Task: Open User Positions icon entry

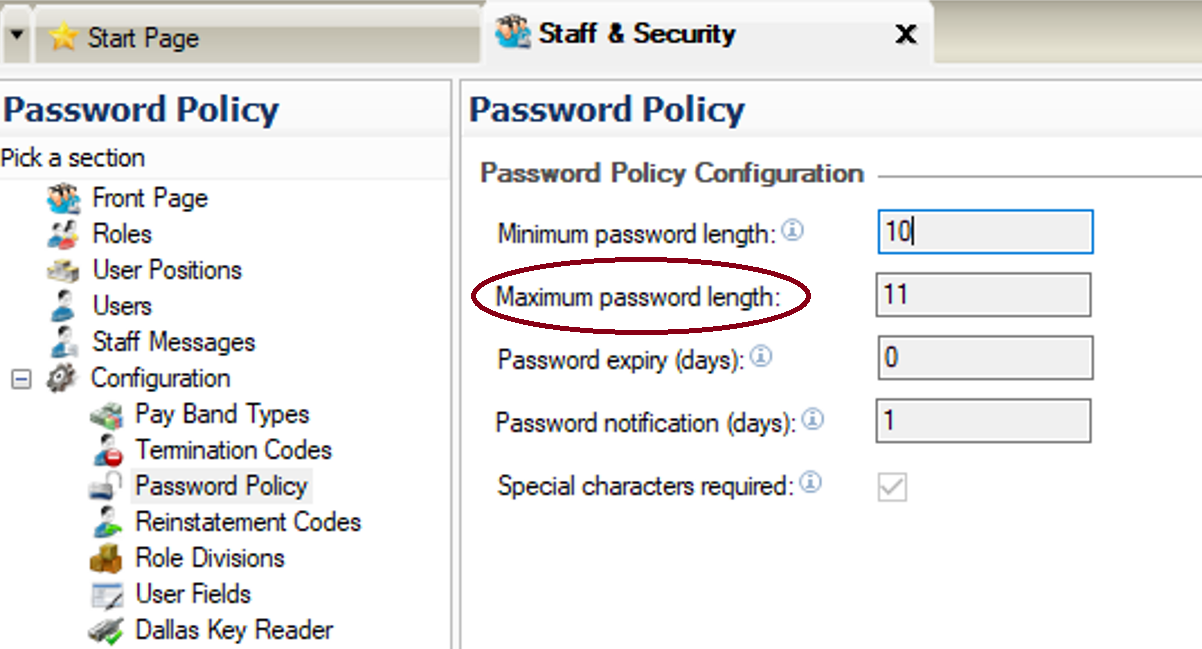Action: 64,271
